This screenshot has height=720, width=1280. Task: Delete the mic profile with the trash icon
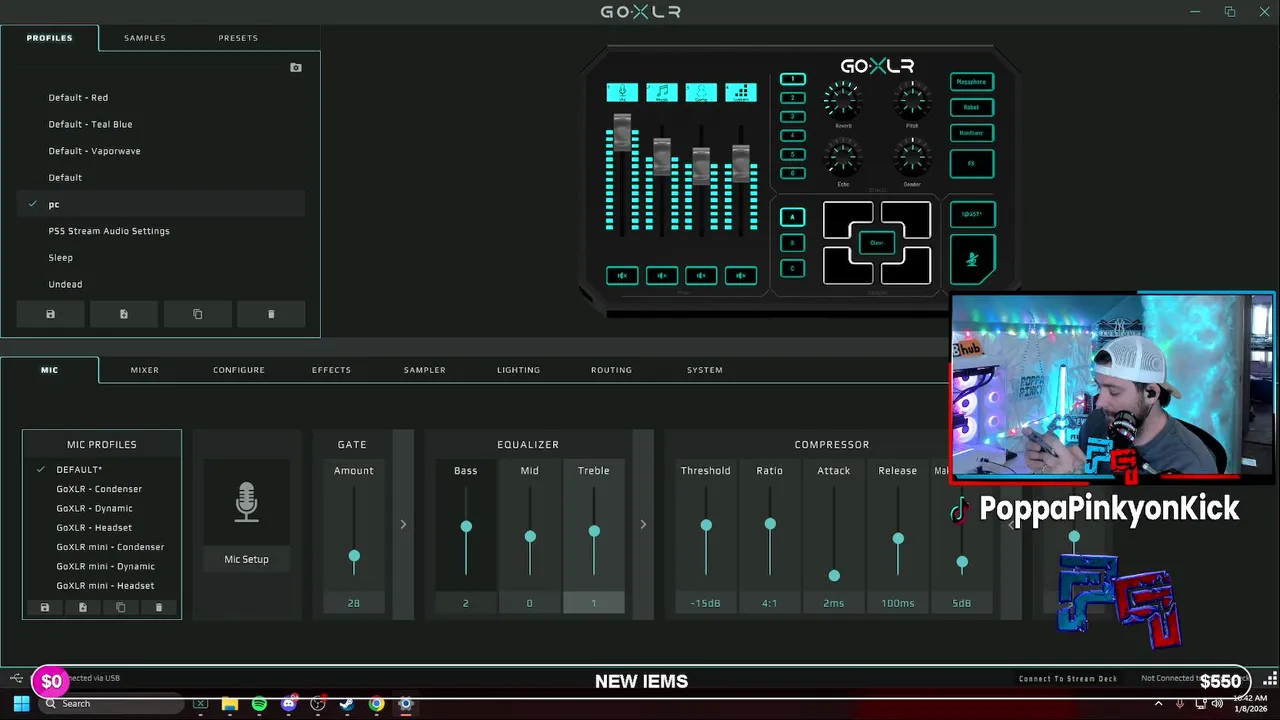(x=158, y=607)
